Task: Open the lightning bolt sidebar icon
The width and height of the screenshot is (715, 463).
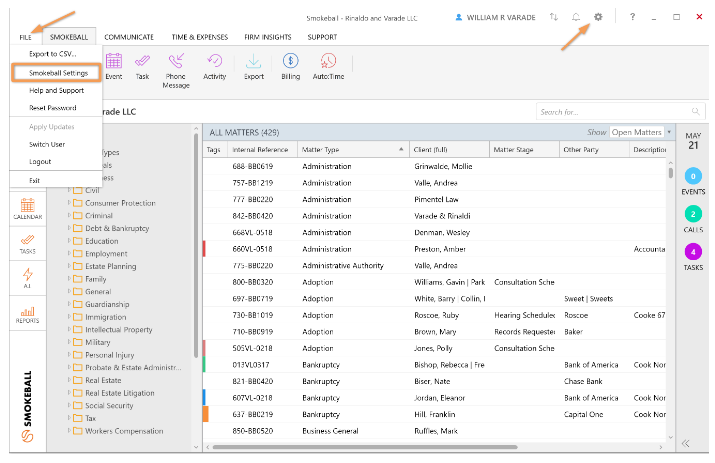Action: [x=27, y=278]
